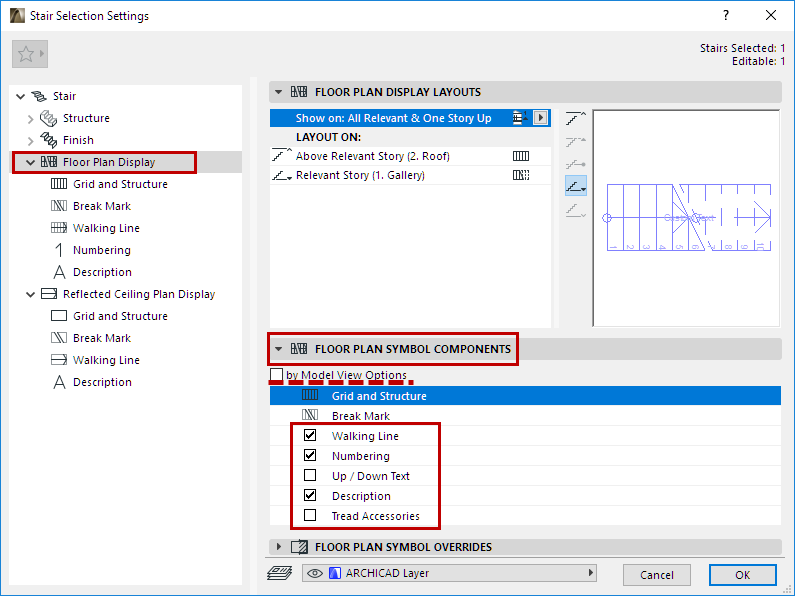Viewport: 795px width, 596px height.
Task: Click Walking Line icon under Reflected Ceiling Plan
Action: click(59, 360)
